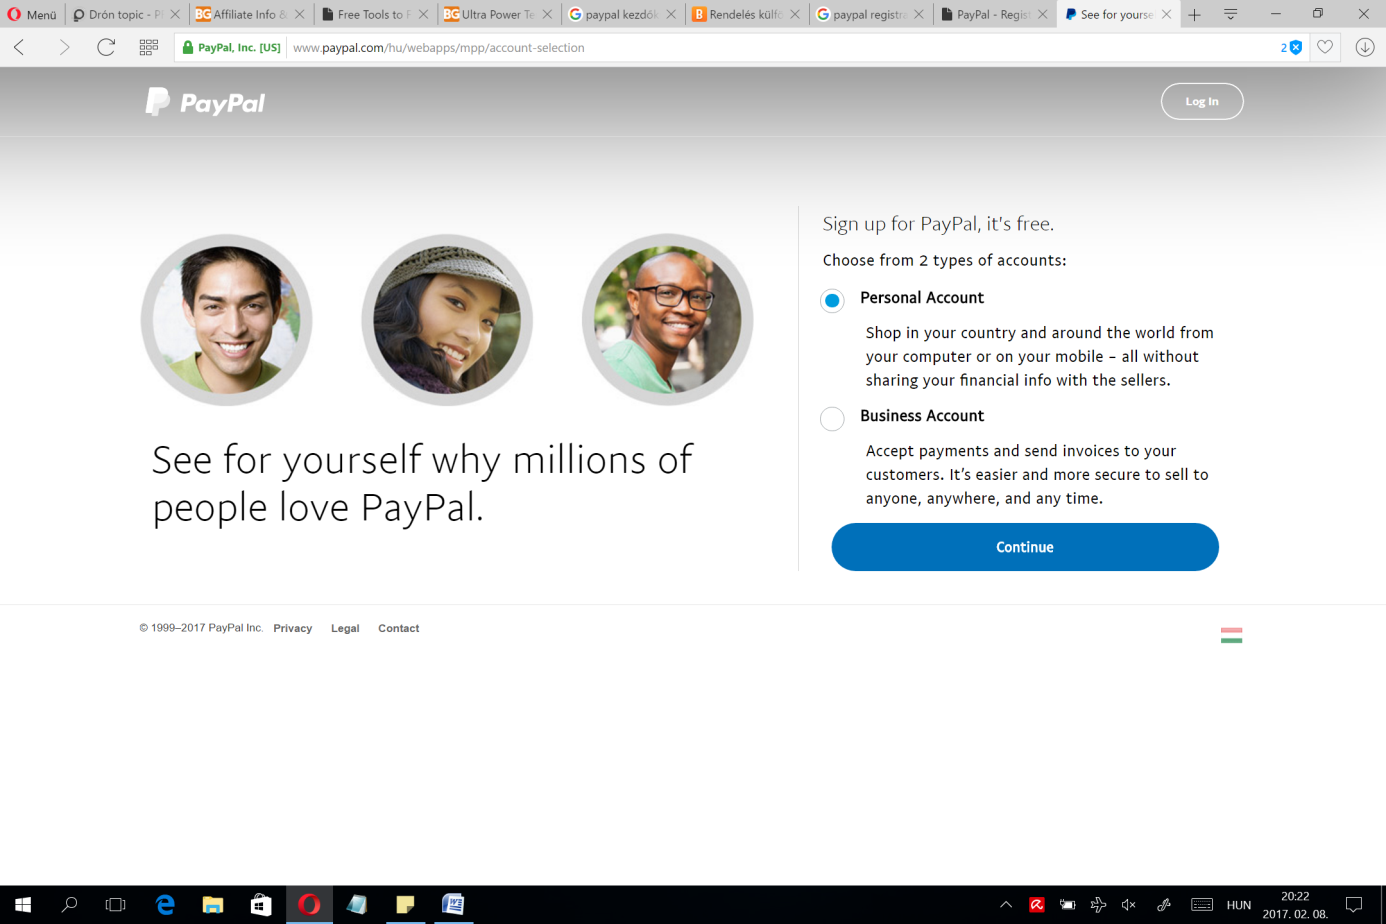1386x924 pixels.
Task: Open Windows Store from taskbar
Action: [x=261, y=904]
